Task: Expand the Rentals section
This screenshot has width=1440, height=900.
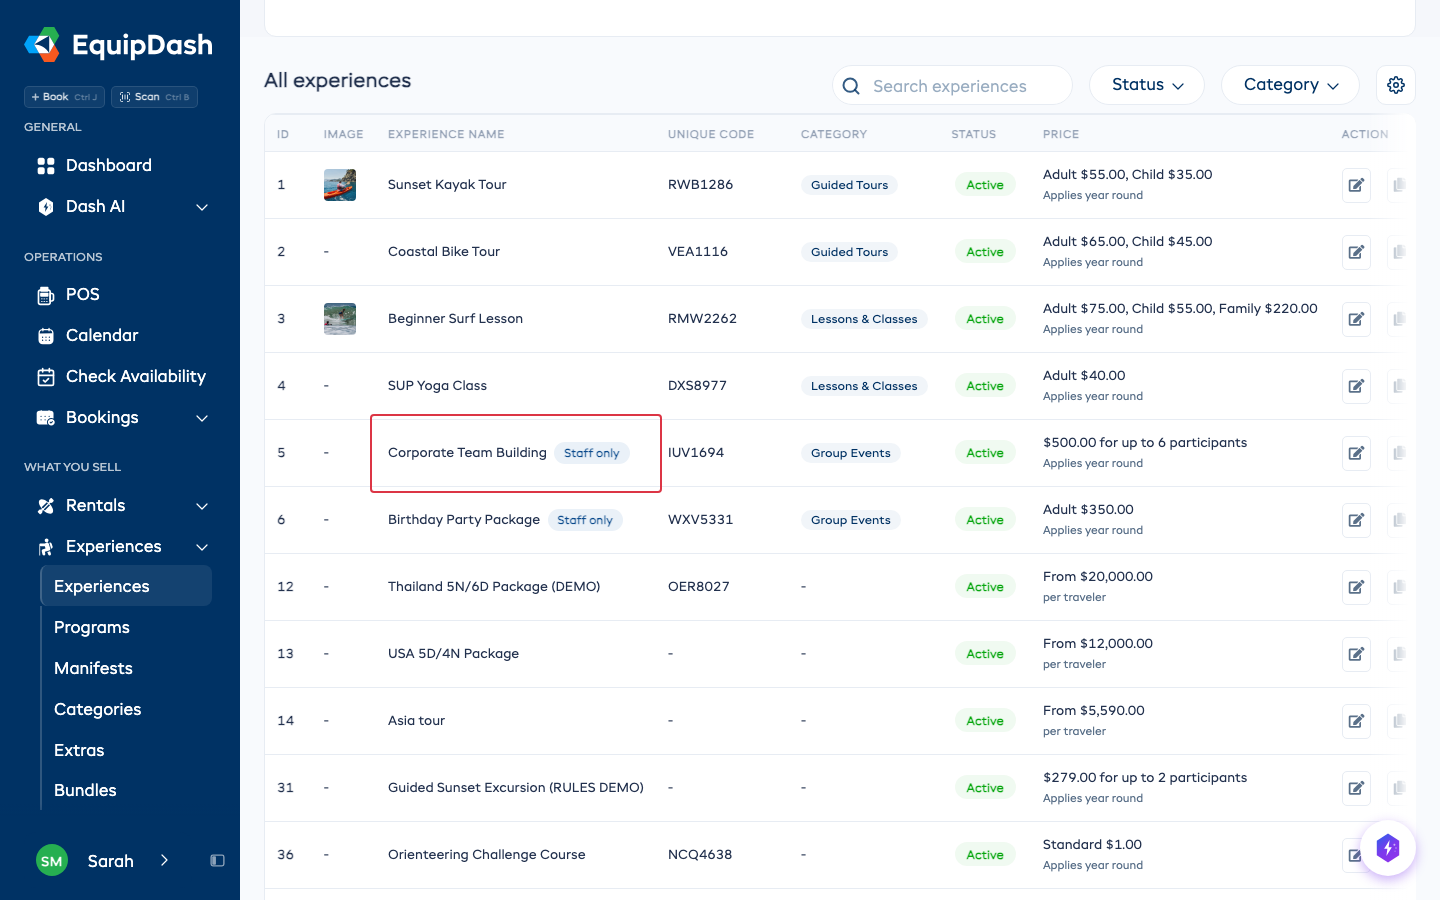Action: click(x=202, y=506)
